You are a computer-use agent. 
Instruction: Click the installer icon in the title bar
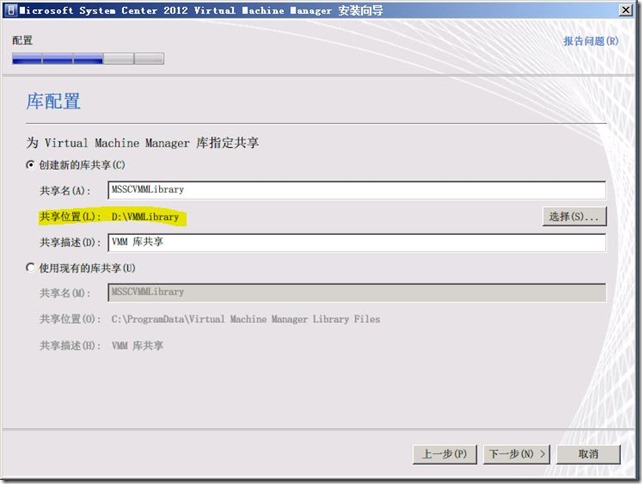pos(11,10)
